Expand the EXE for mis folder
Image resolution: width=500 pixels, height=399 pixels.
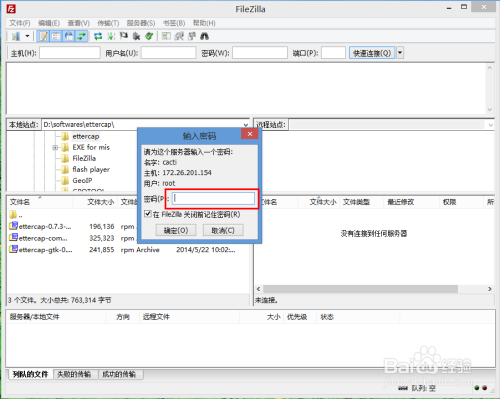coord(55,147)
